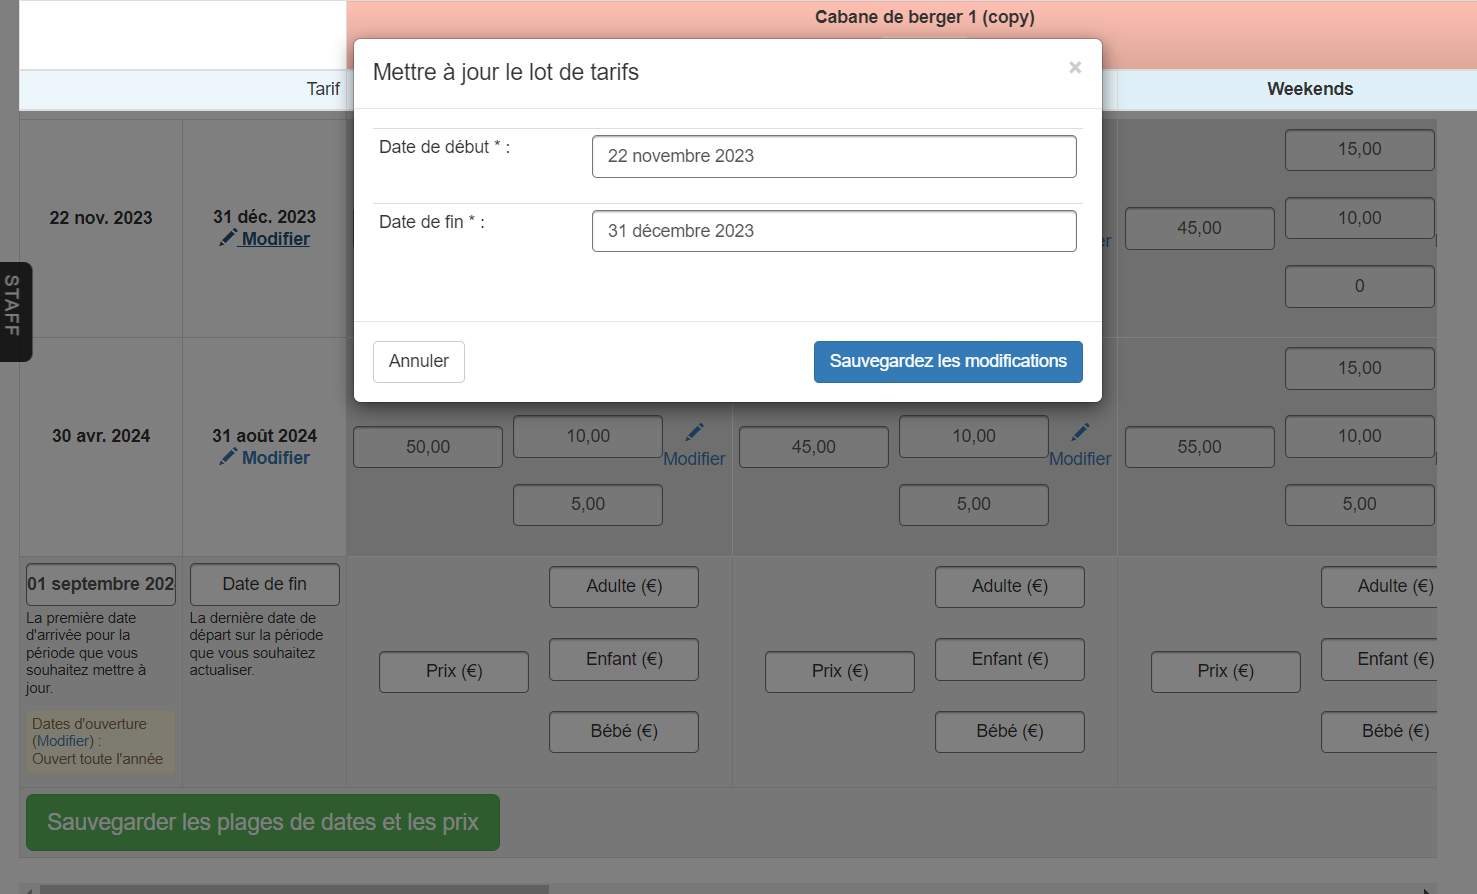Click the Annuler button
1477x894 pixels.
coord(419,361)
